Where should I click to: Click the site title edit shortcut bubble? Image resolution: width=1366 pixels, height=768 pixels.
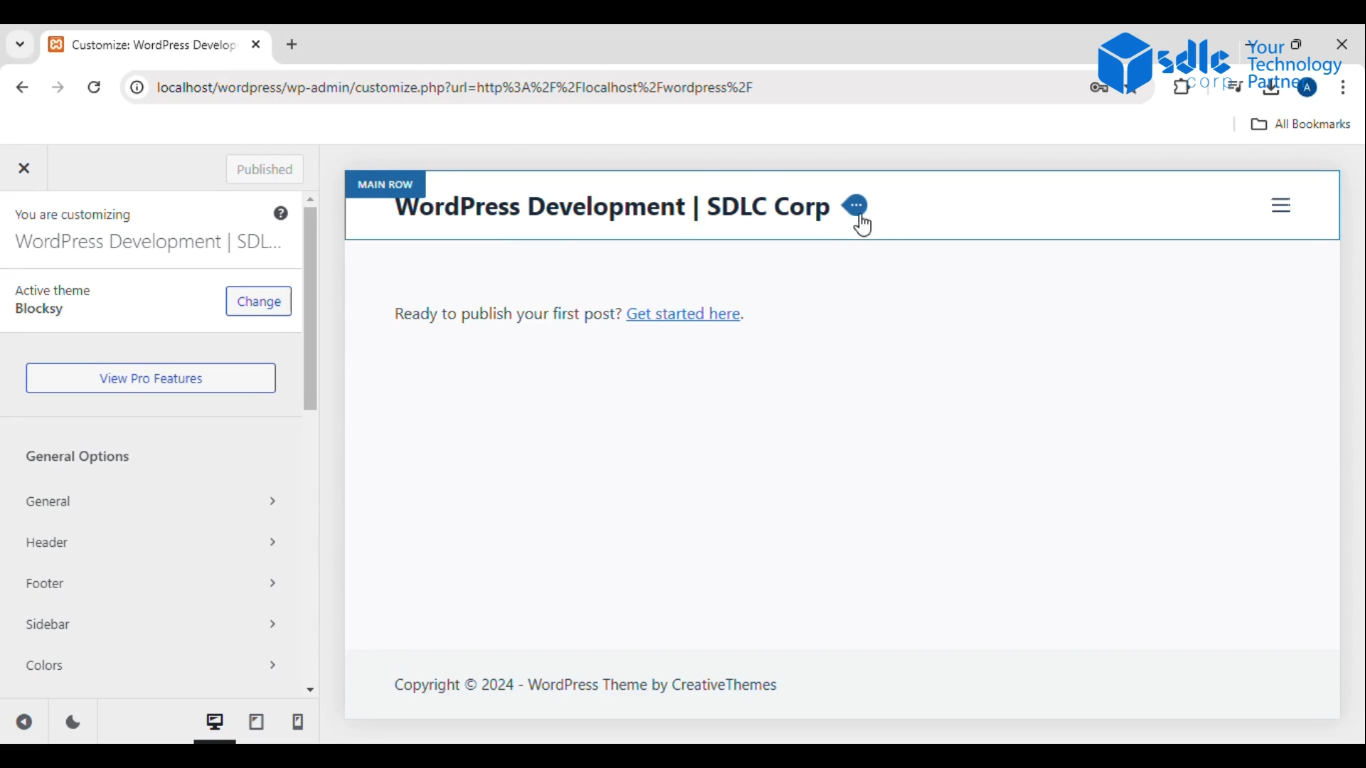(x=855, y=205)
